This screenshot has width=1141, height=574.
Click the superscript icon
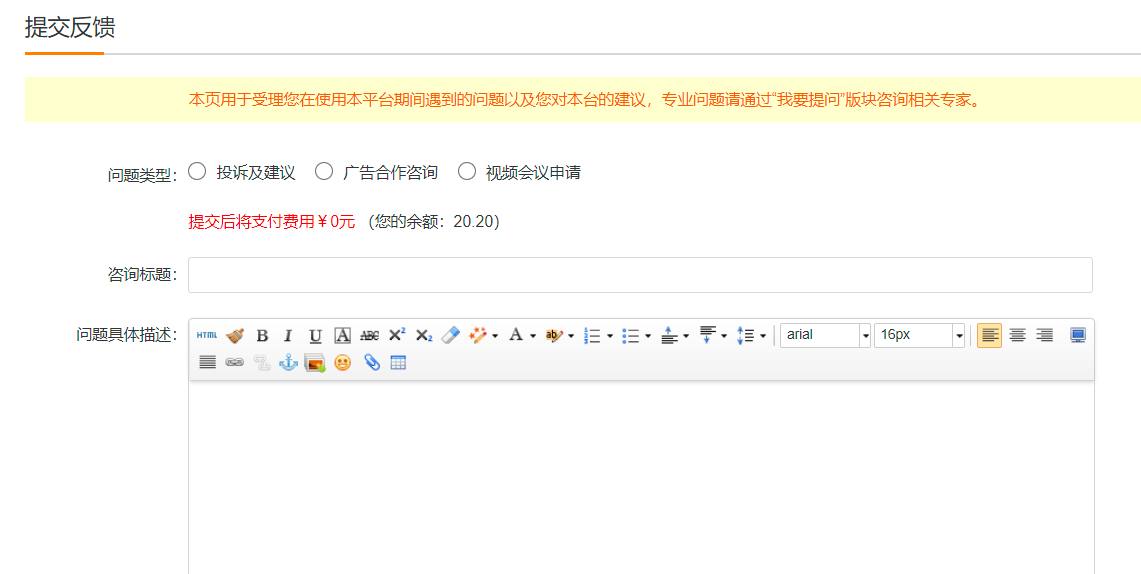397,336
